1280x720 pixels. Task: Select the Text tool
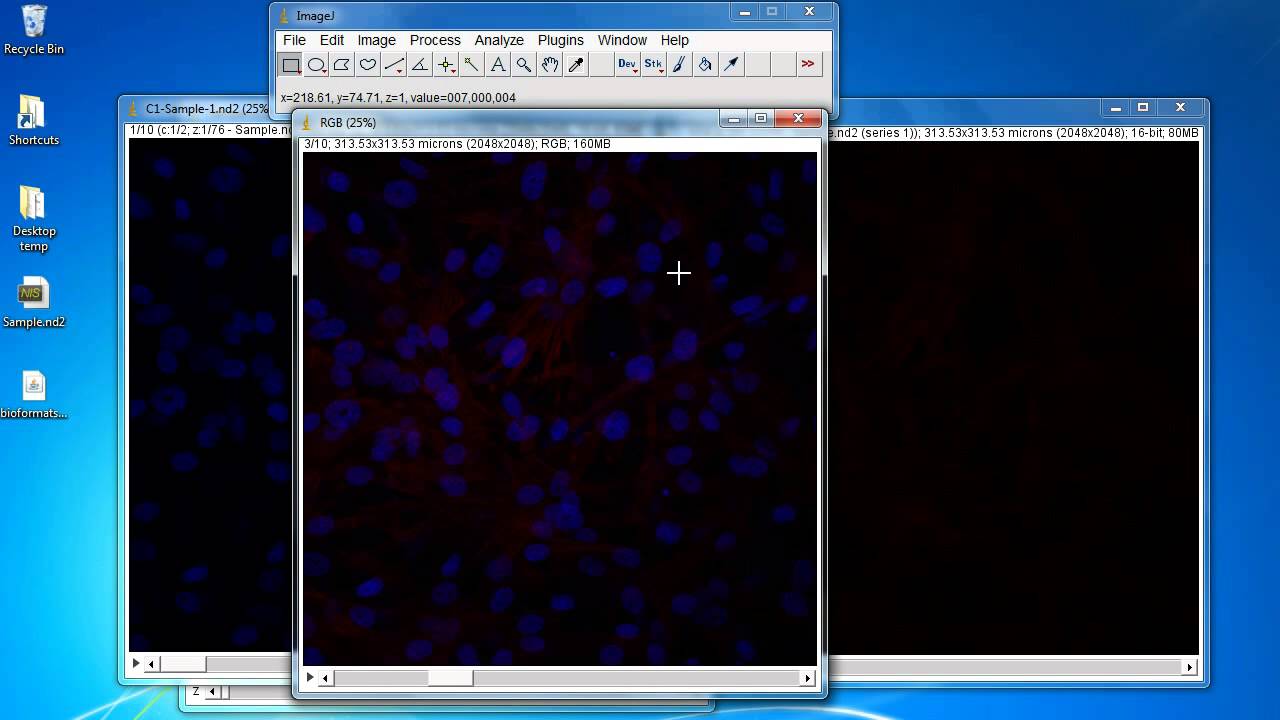click(x=498, y=65)
